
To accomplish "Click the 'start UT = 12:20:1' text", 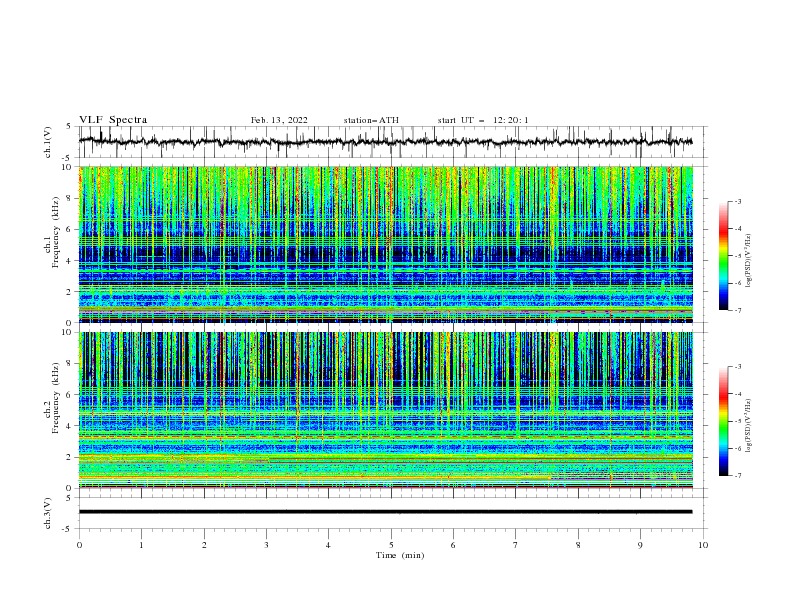I will pos(483,120).
